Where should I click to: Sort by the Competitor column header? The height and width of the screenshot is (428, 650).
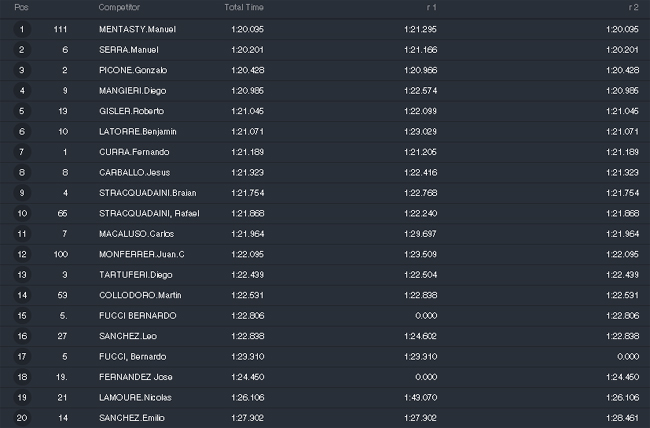pos(119,7)
